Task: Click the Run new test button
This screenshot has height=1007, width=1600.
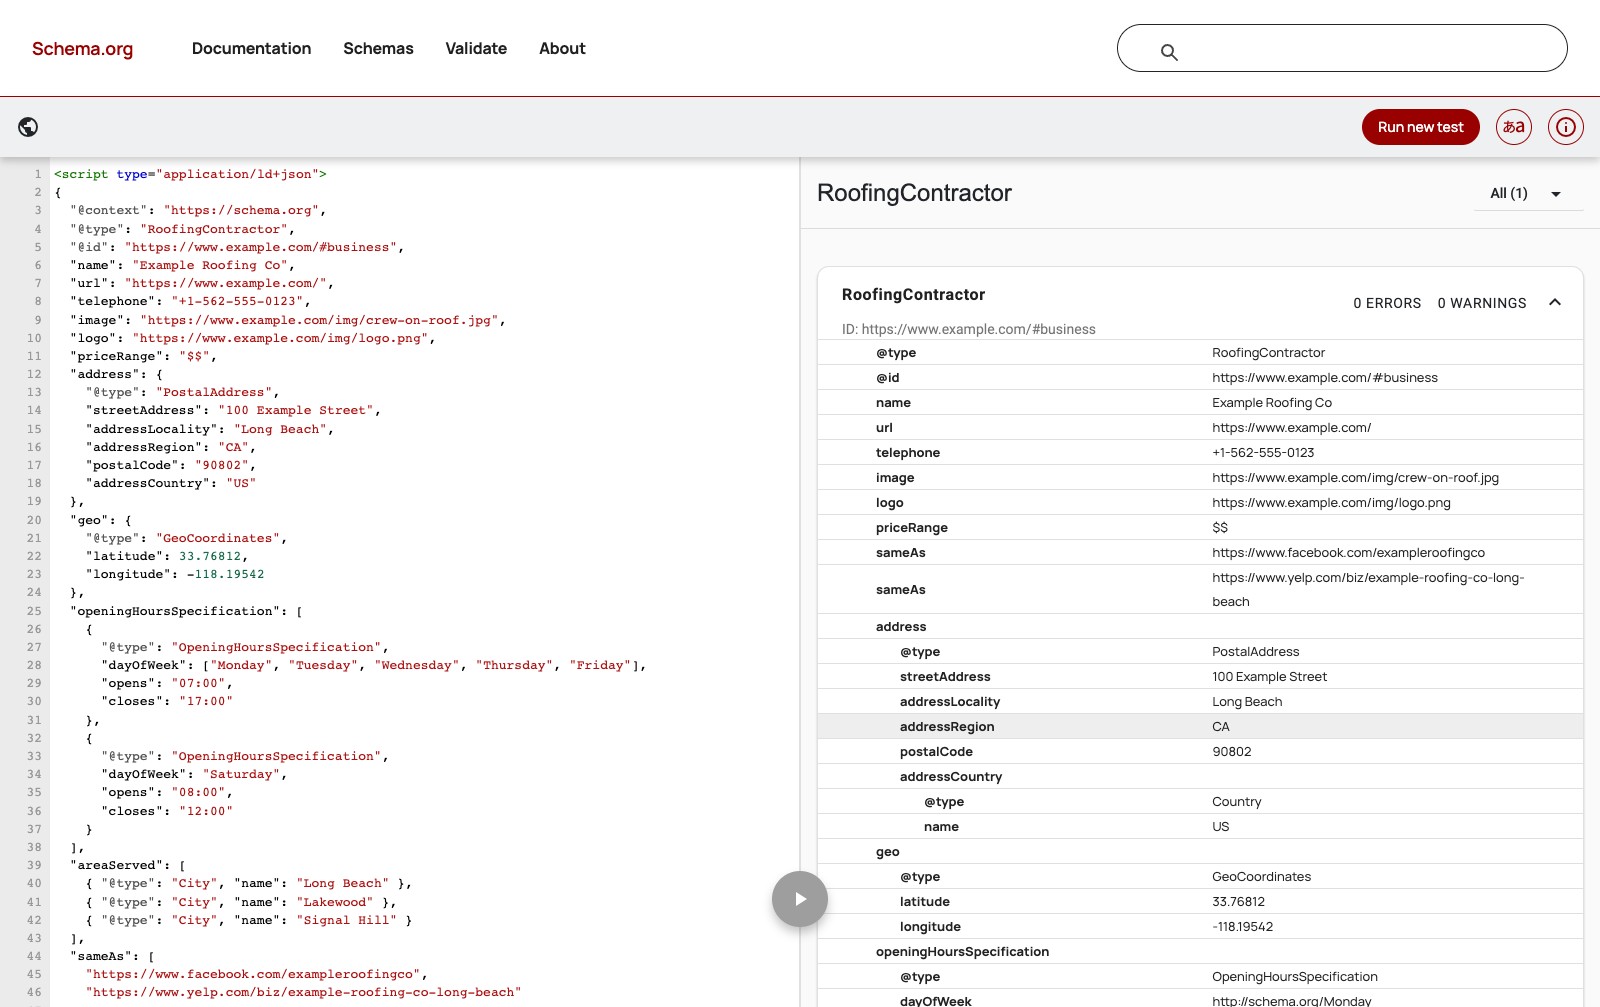Action: tap(1420, 127)
